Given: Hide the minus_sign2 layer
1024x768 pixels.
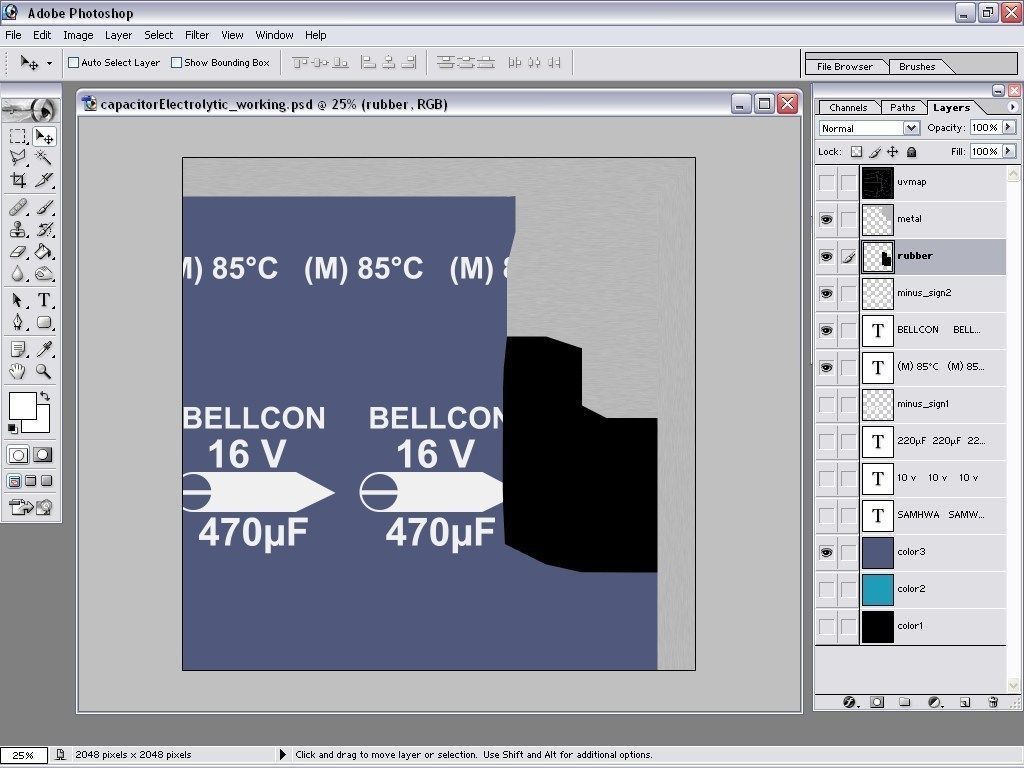Looking at the screenshot, I should 826,293.
